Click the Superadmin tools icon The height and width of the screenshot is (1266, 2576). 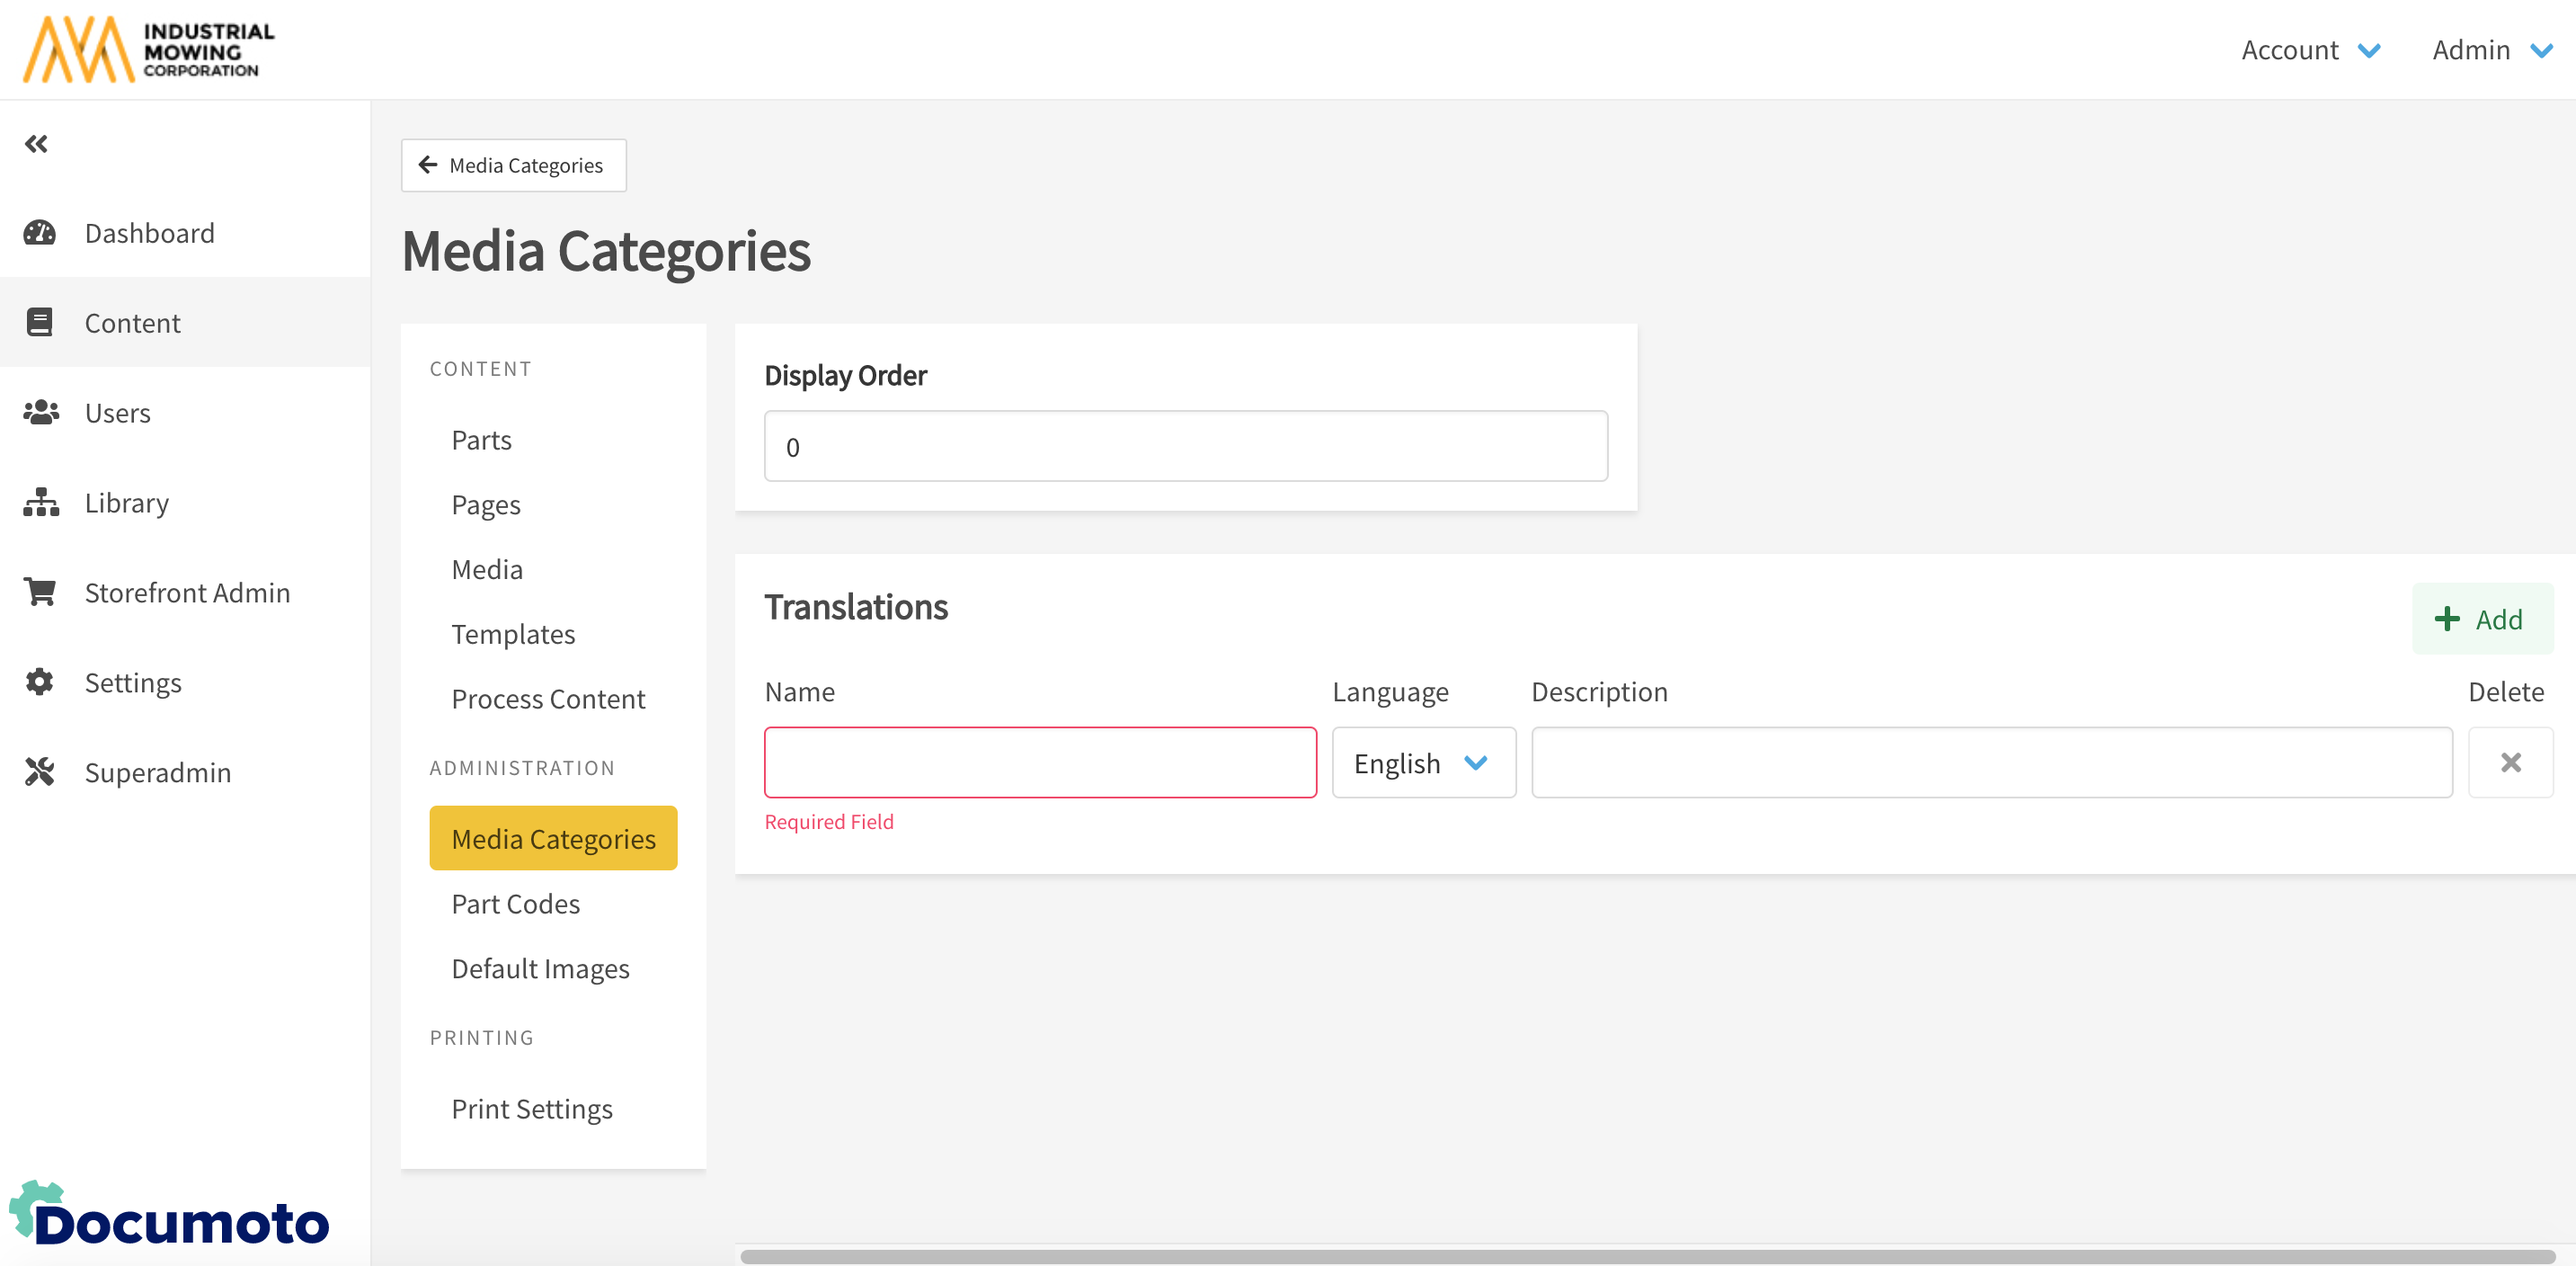[x=40, y=772]
